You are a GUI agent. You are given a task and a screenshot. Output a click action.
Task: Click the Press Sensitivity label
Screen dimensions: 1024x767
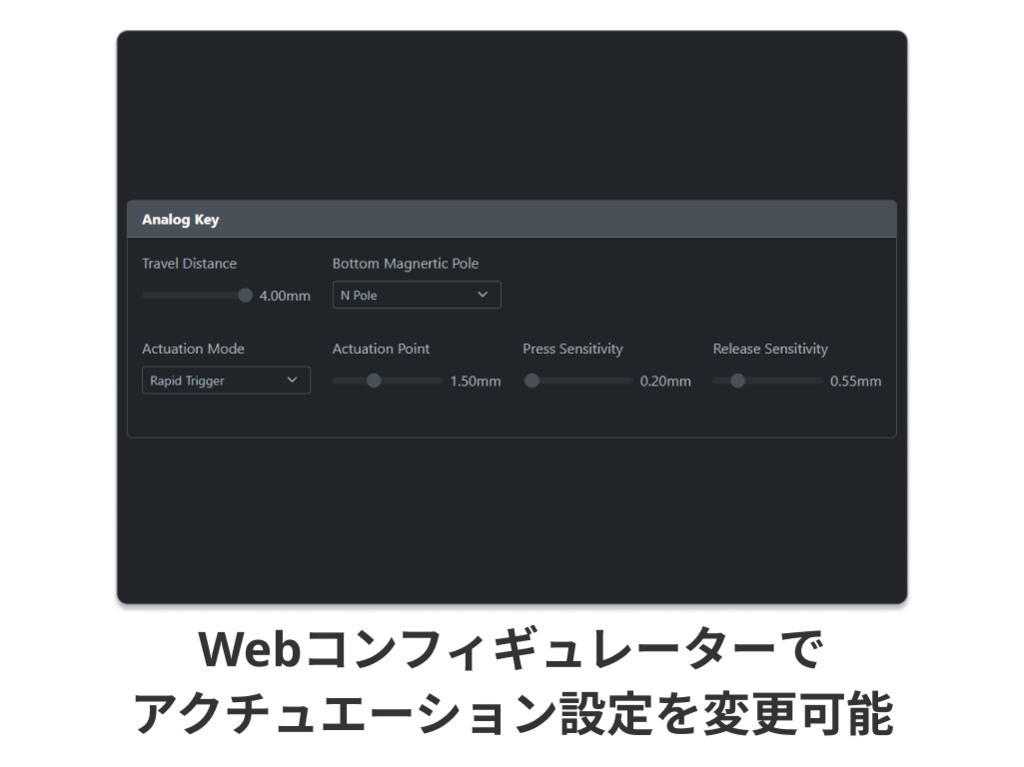coord(572,348)
